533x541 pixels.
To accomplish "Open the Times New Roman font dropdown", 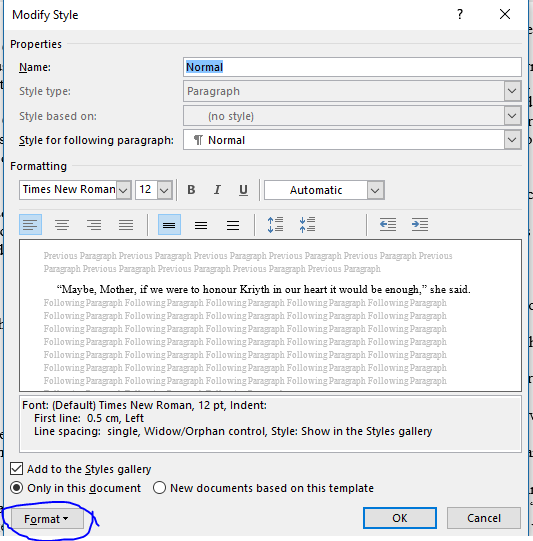I will [124, 190].
